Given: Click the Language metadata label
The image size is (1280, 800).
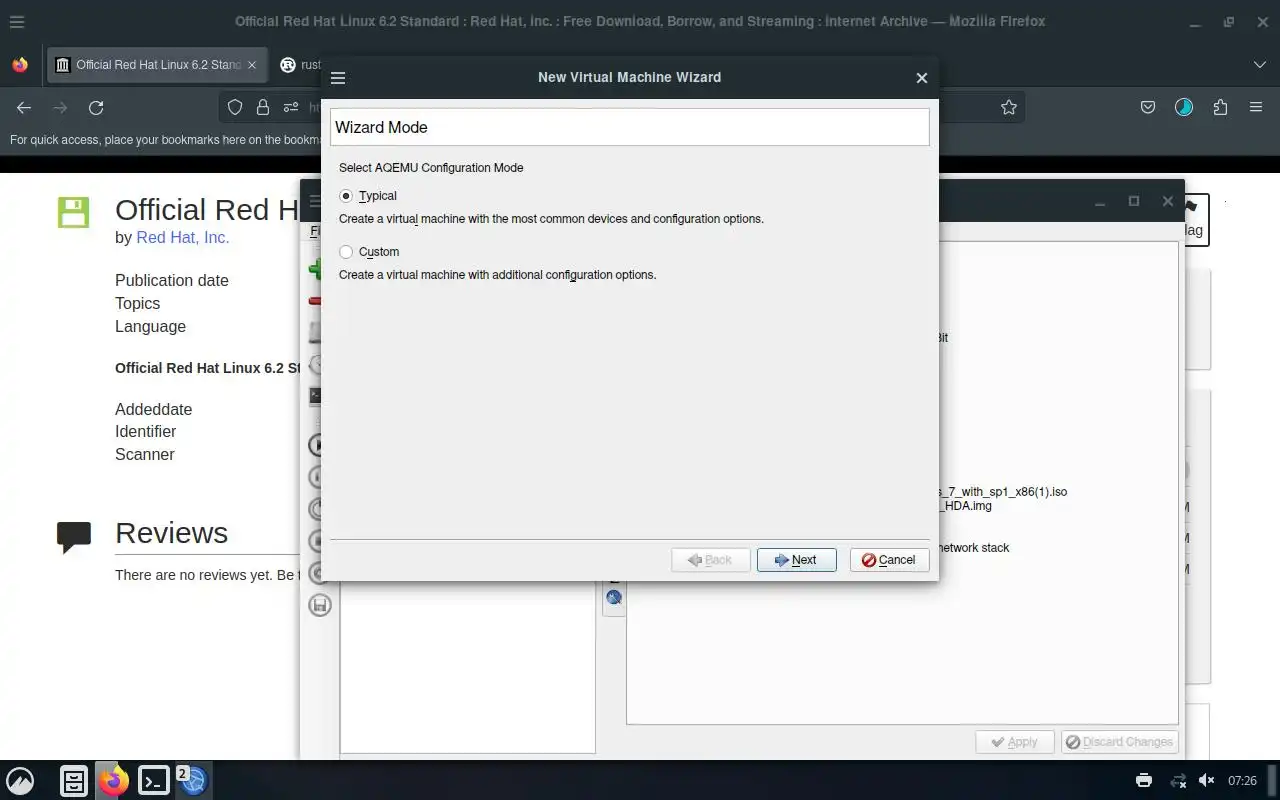Looking at the screenshot, I should pos(150,327).
